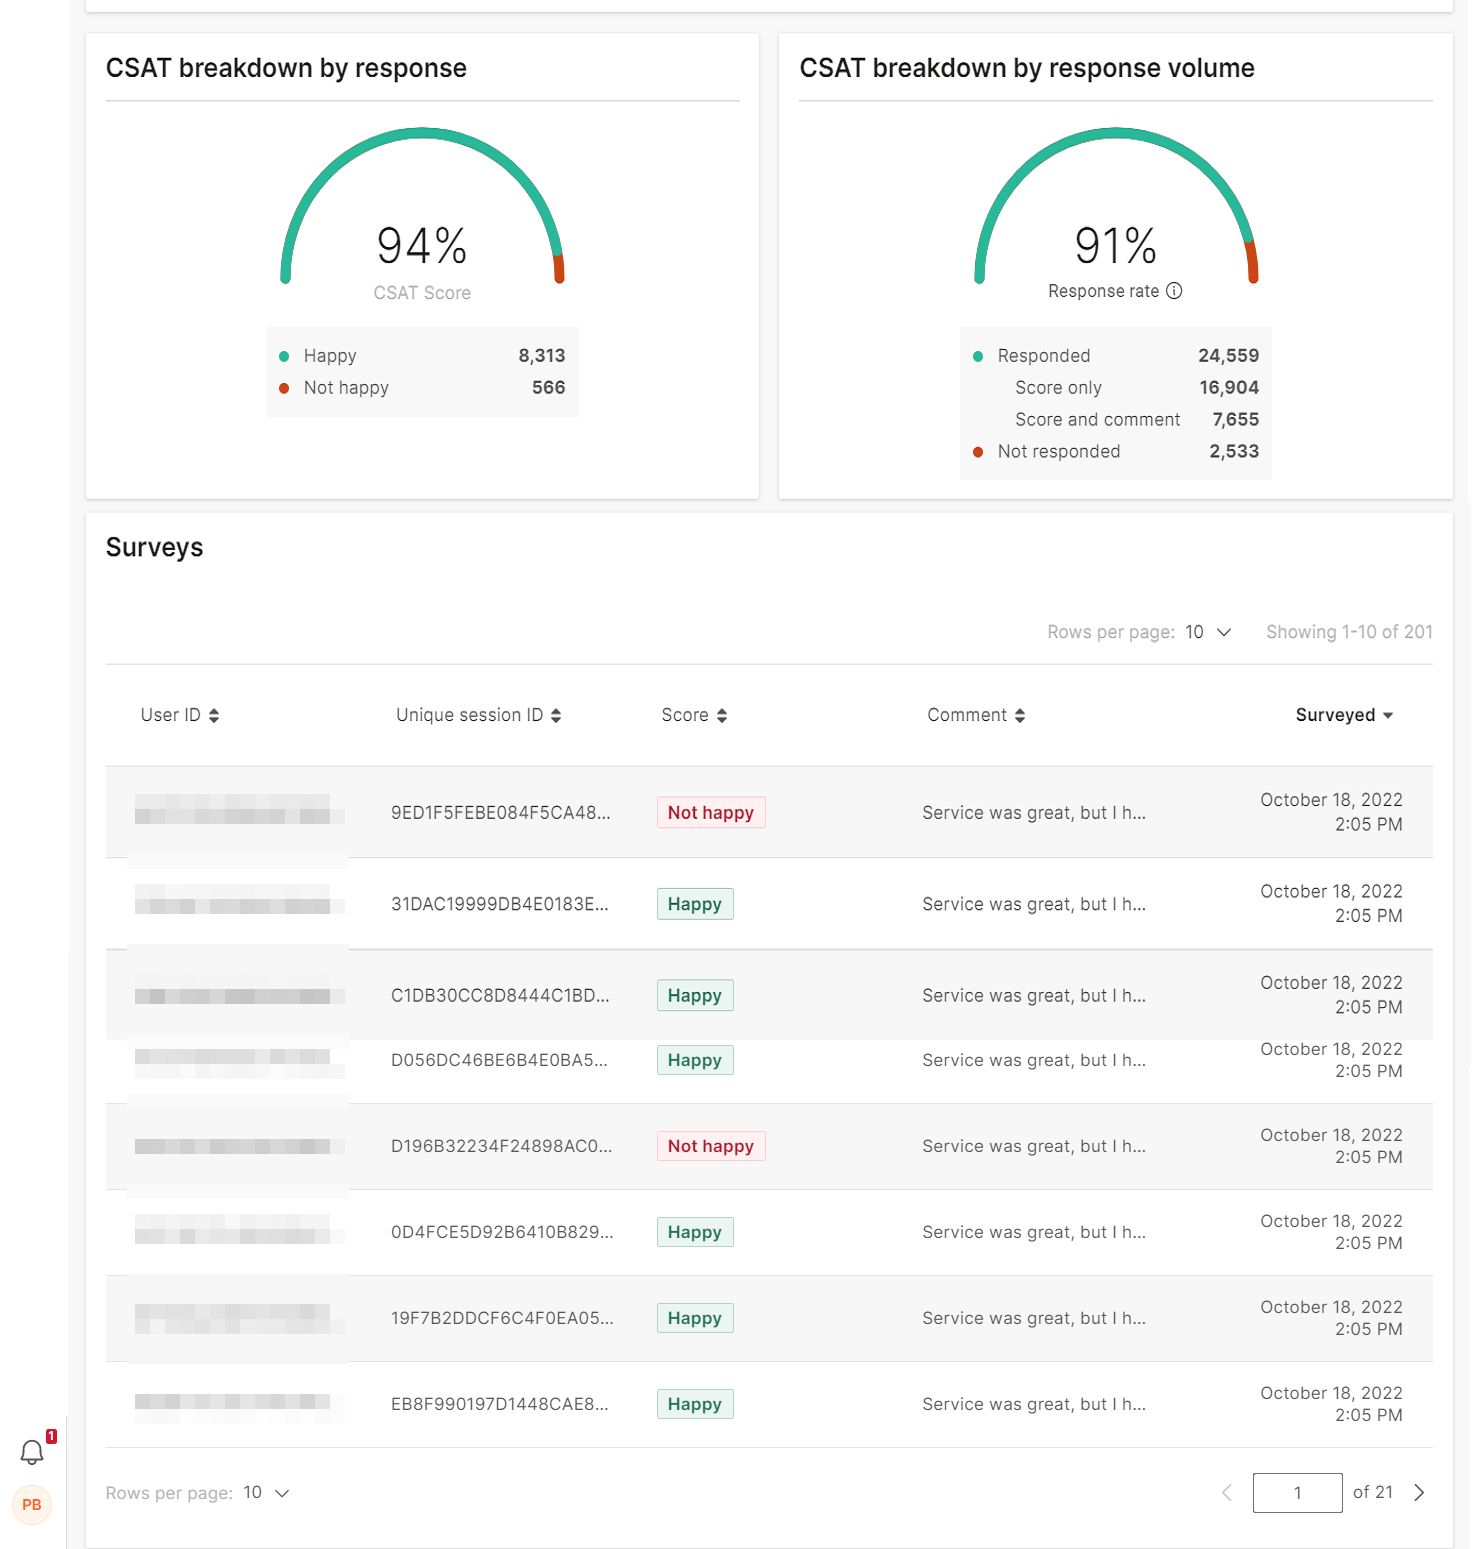The image size is (1484, 1549).
Task: Sort table by User ID column
Action: coord(180,715)
